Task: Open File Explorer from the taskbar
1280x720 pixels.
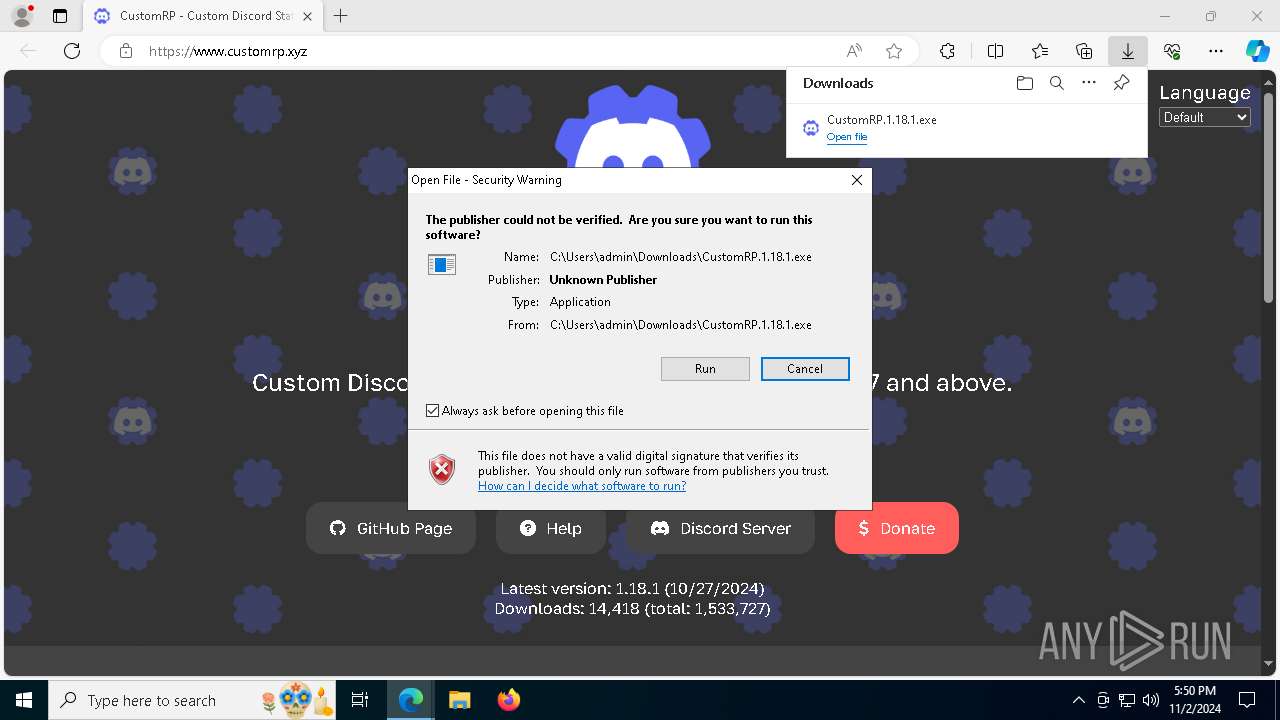Action: pos(459,700)
